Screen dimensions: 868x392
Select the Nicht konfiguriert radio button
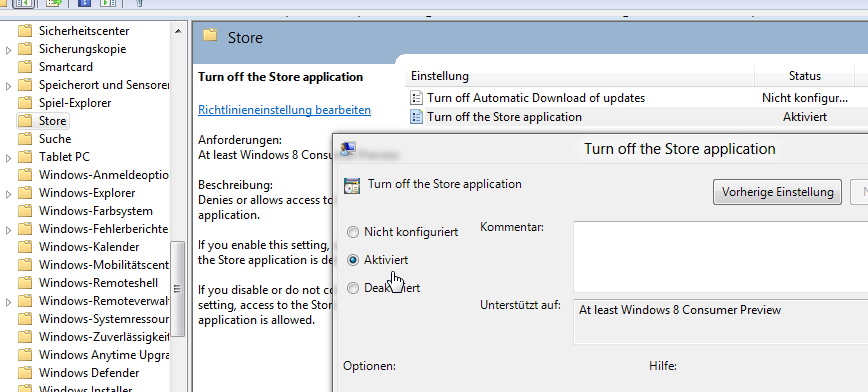point(353,232)
